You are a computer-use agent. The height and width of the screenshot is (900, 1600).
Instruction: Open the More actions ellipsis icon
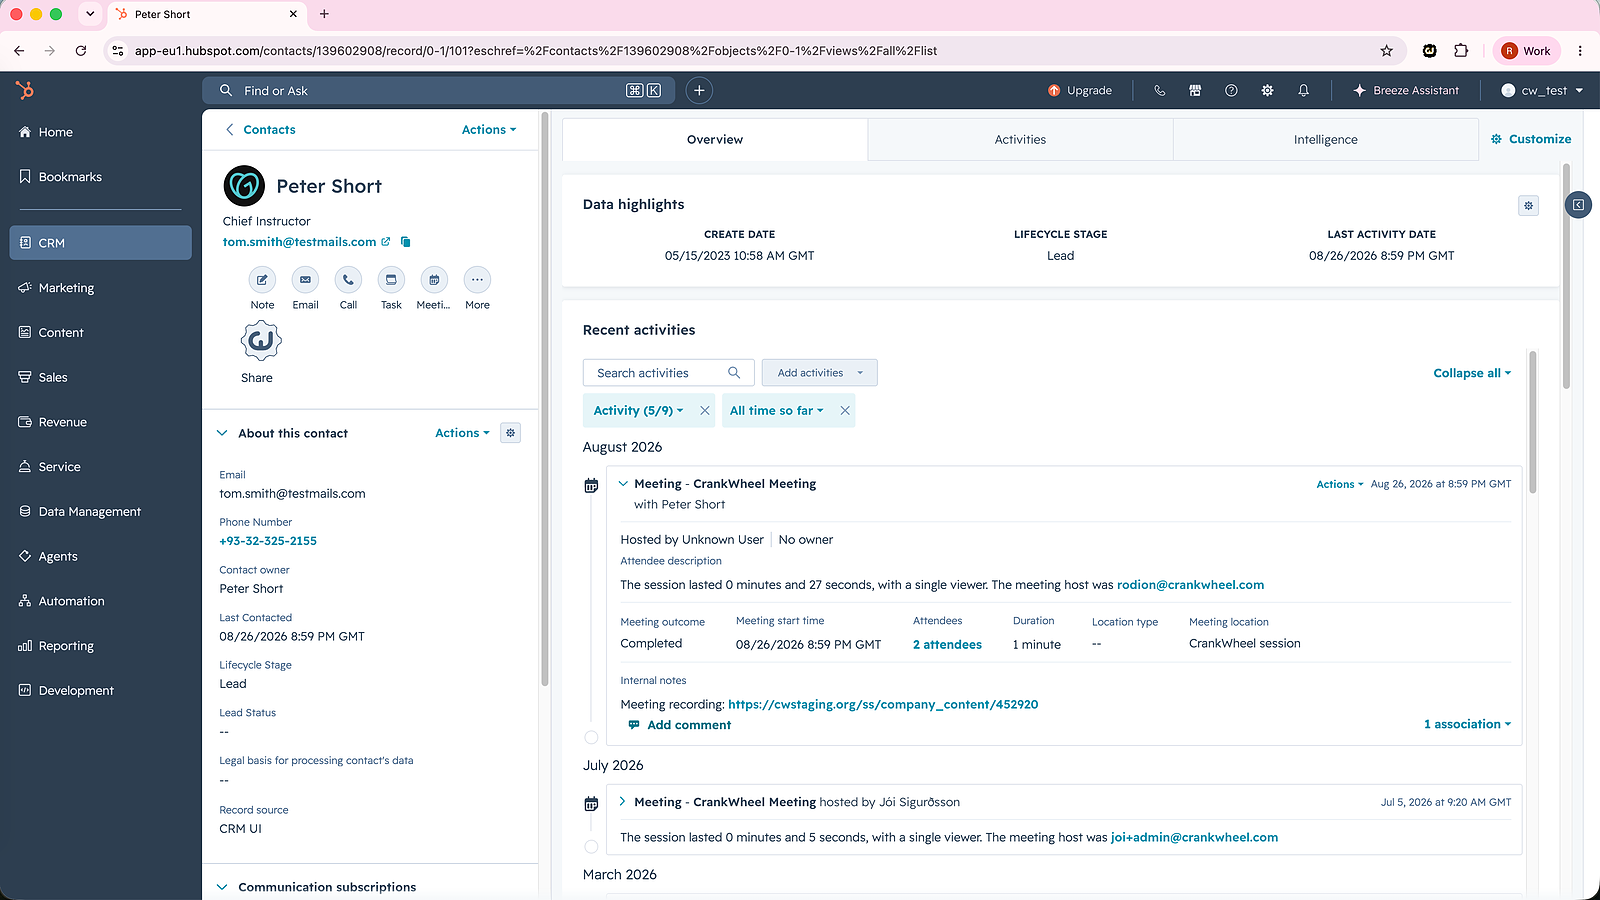point(477,280)
